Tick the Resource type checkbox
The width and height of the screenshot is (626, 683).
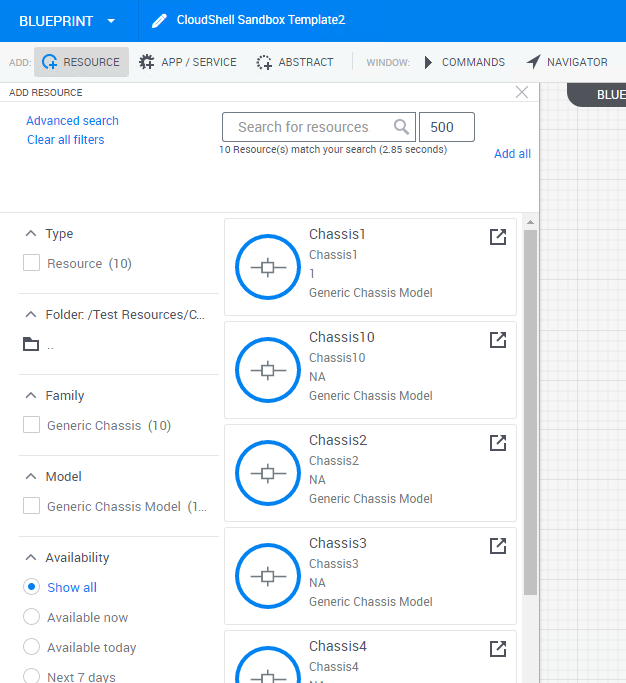click(x=31, y=263)
